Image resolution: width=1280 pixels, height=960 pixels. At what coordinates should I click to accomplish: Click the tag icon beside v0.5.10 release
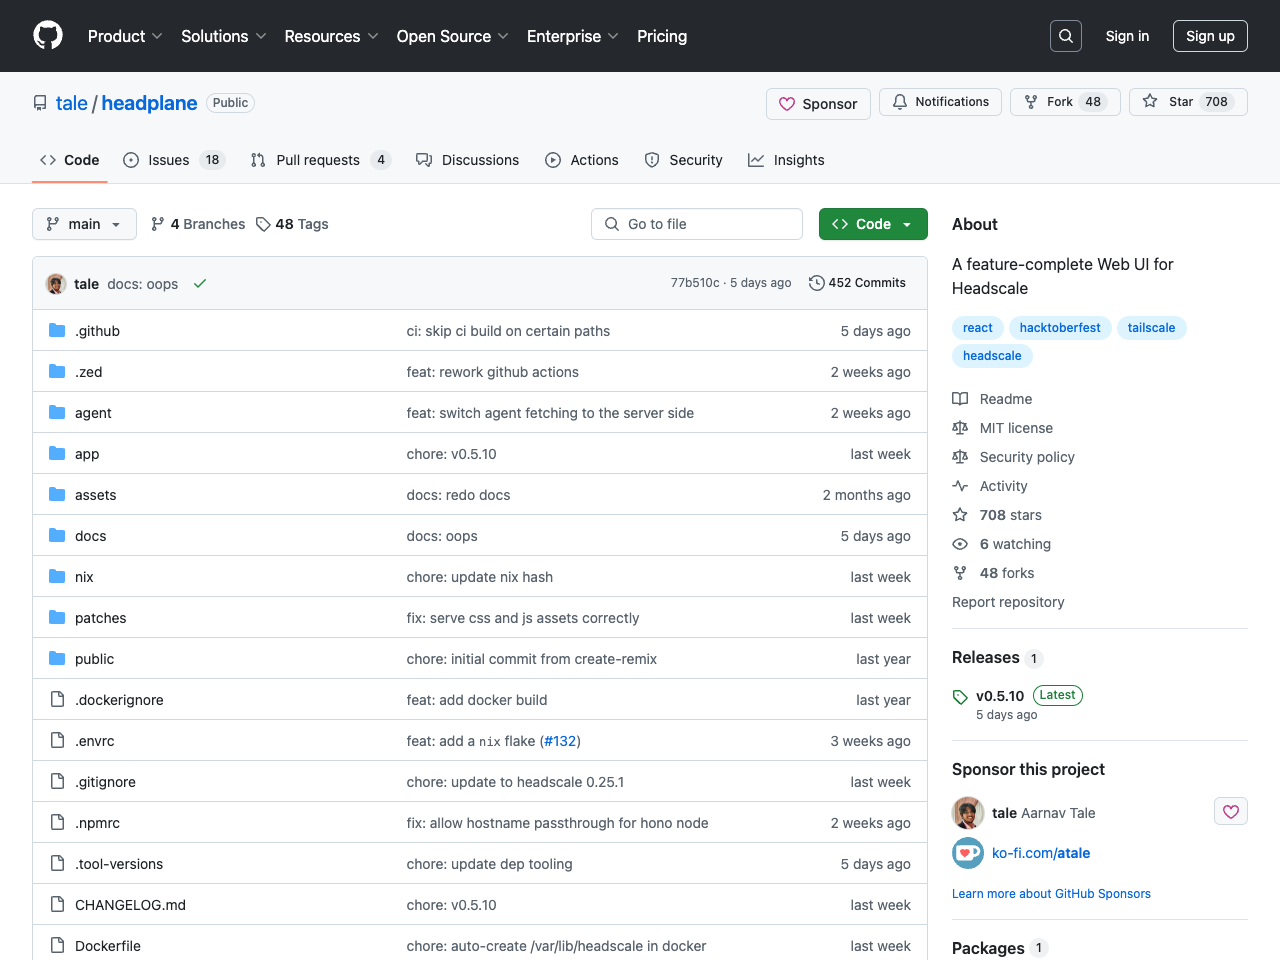(960, 697)
